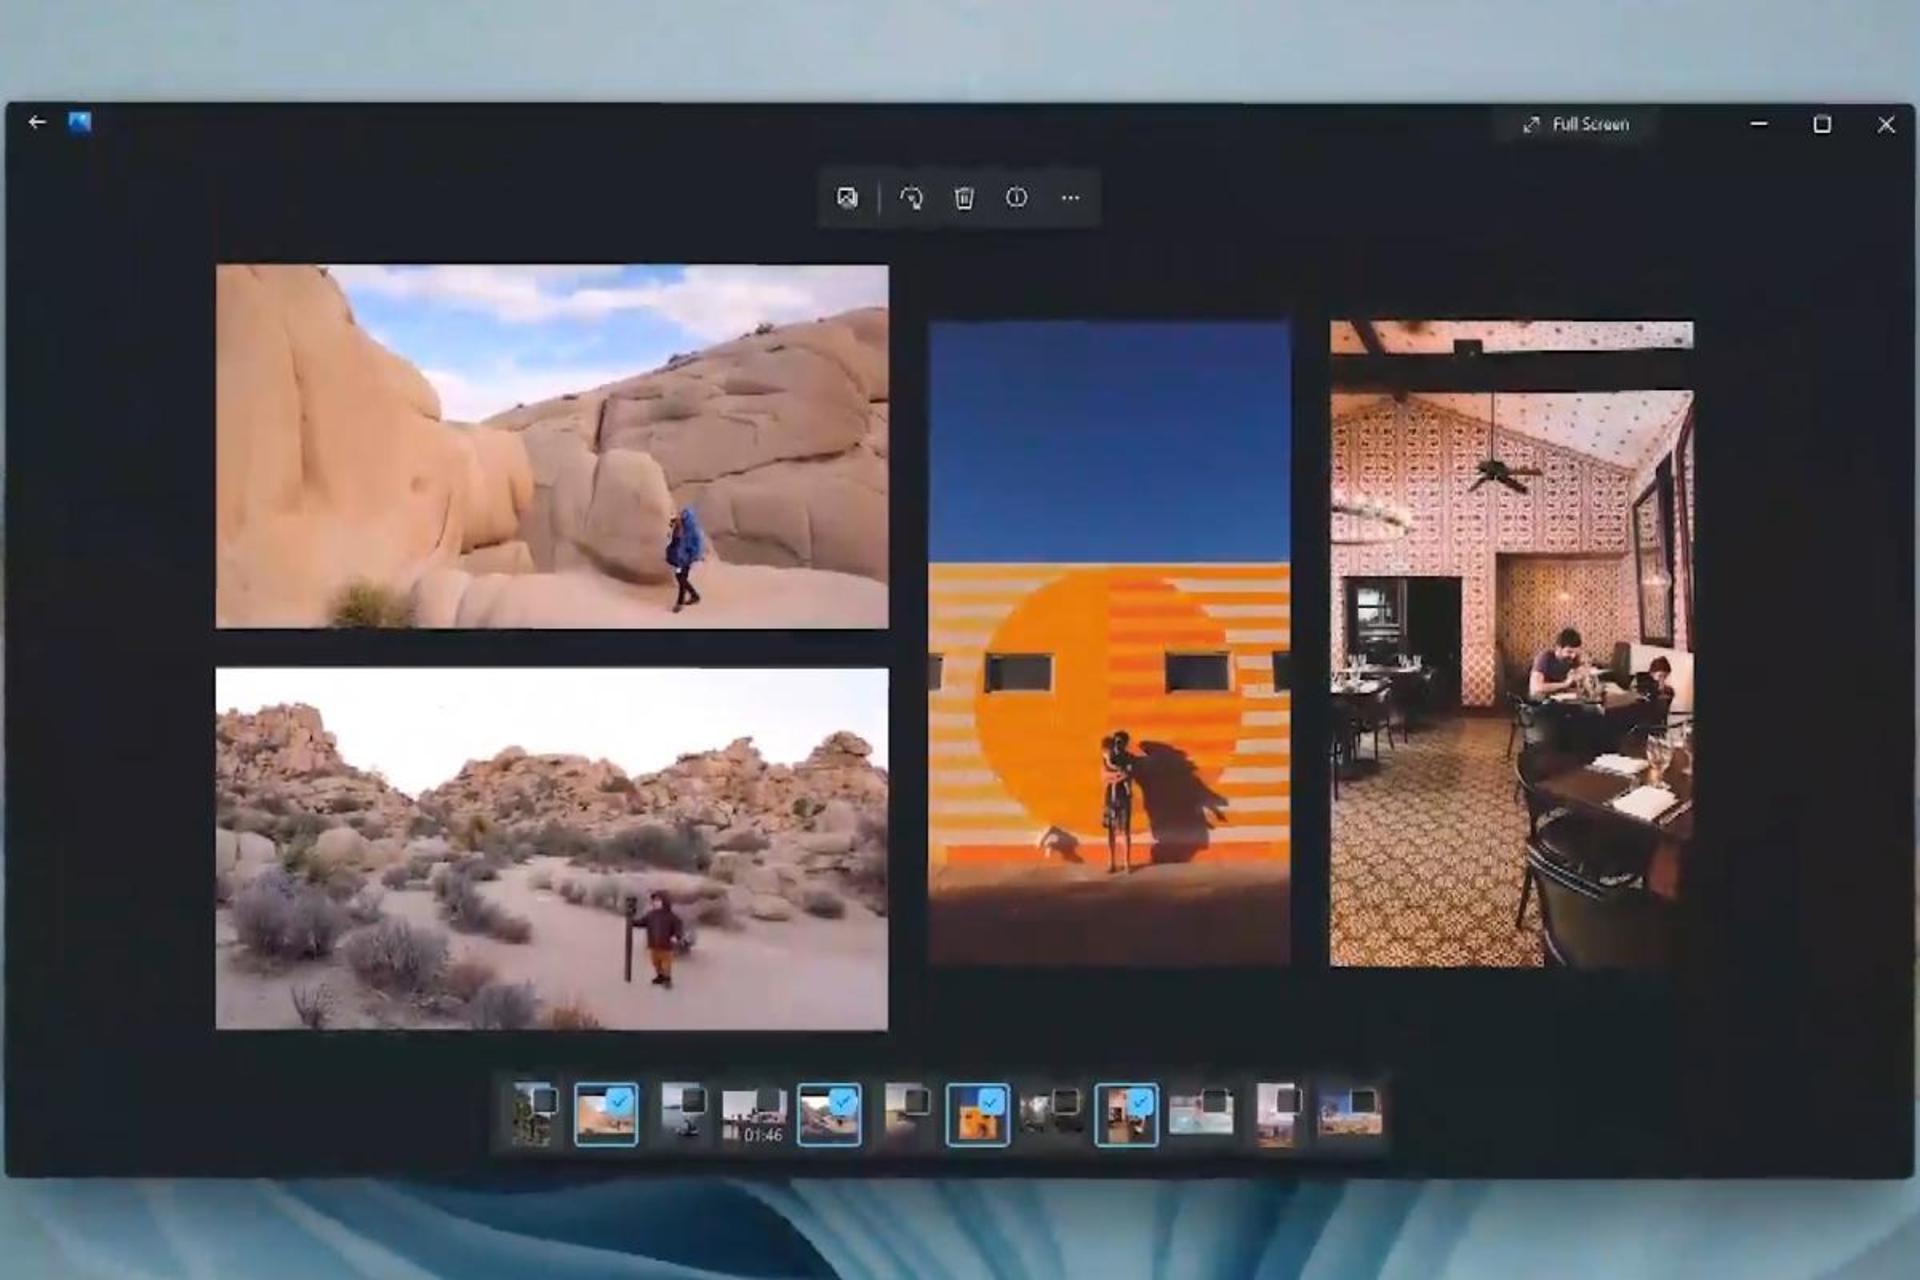
Task: Check the blurry thumbnail checkbox after rocky desert
Action: click(x=917, y=1101)
